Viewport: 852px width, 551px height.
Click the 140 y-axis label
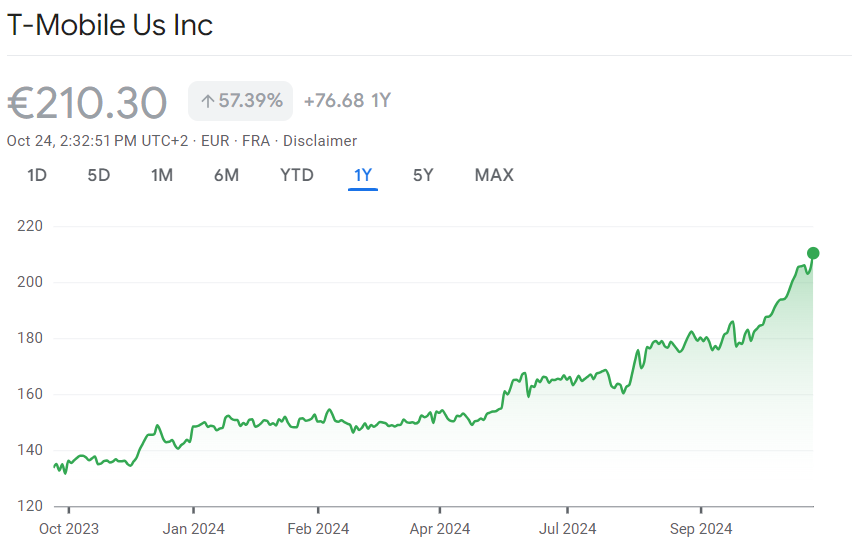coord(30,450)
